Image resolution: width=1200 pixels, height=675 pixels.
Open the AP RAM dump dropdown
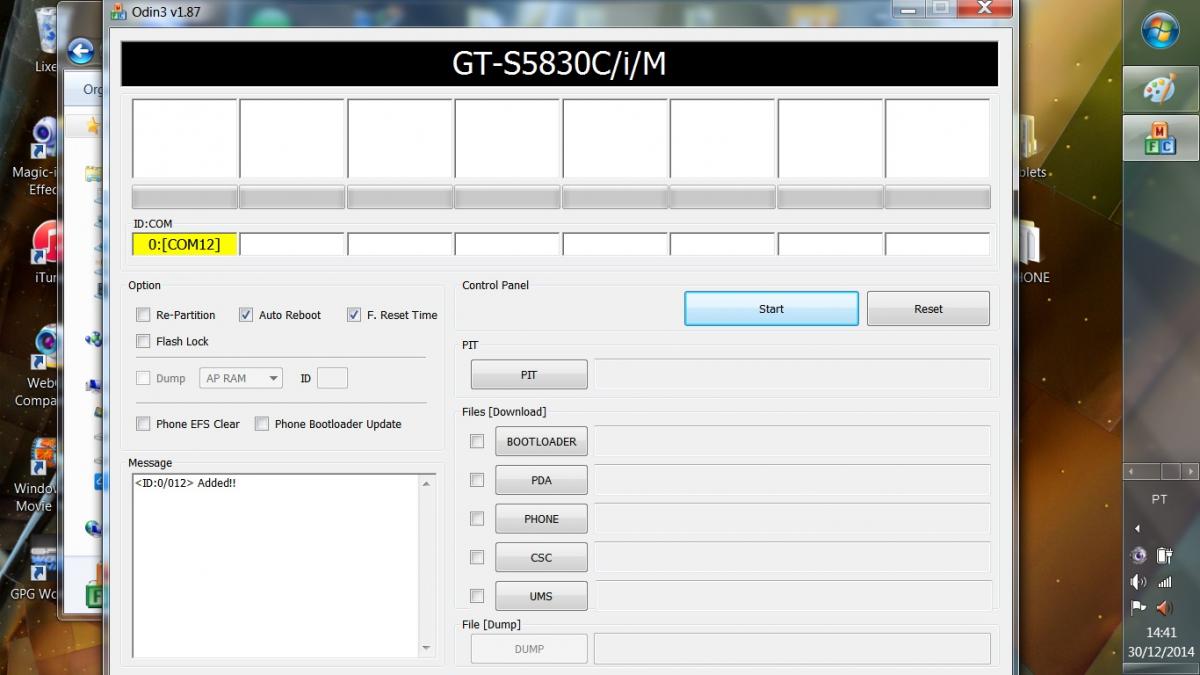point(241,378)
